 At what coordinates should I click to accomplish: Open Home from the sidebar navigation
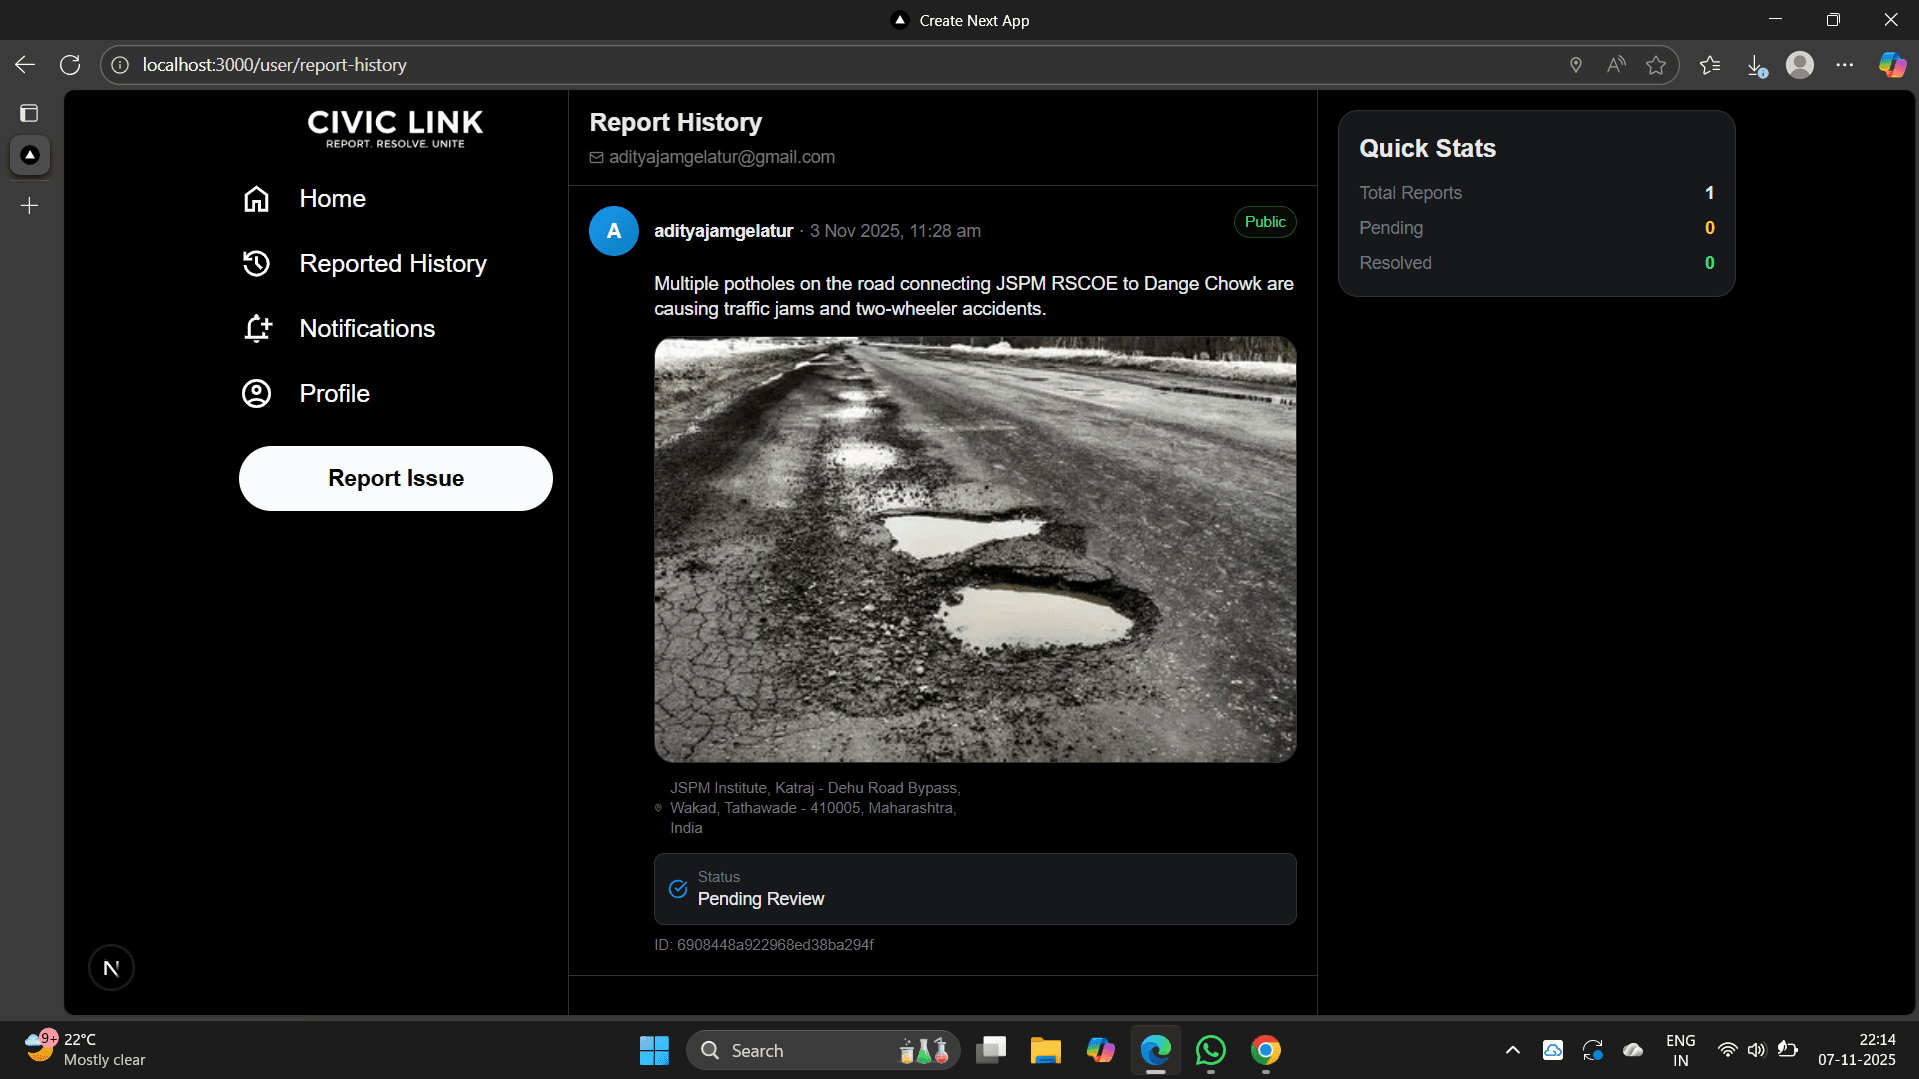pyautogui.click(x=333, y=199)
